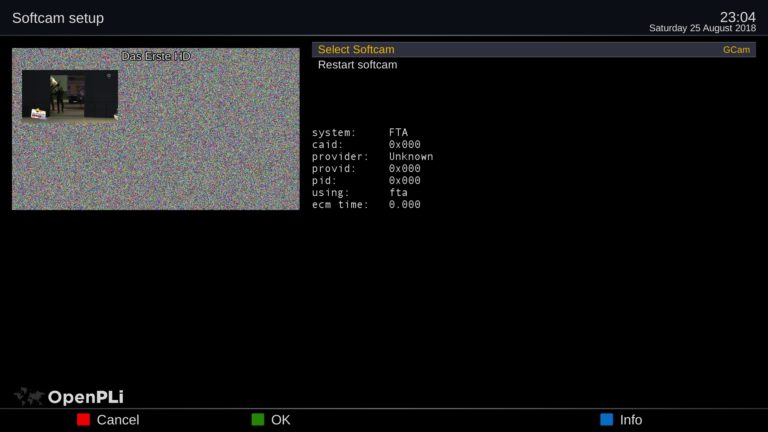The width and height of the screenshot is (768, 432).
Task: Click the system FTA value
Action: point(398,132)
